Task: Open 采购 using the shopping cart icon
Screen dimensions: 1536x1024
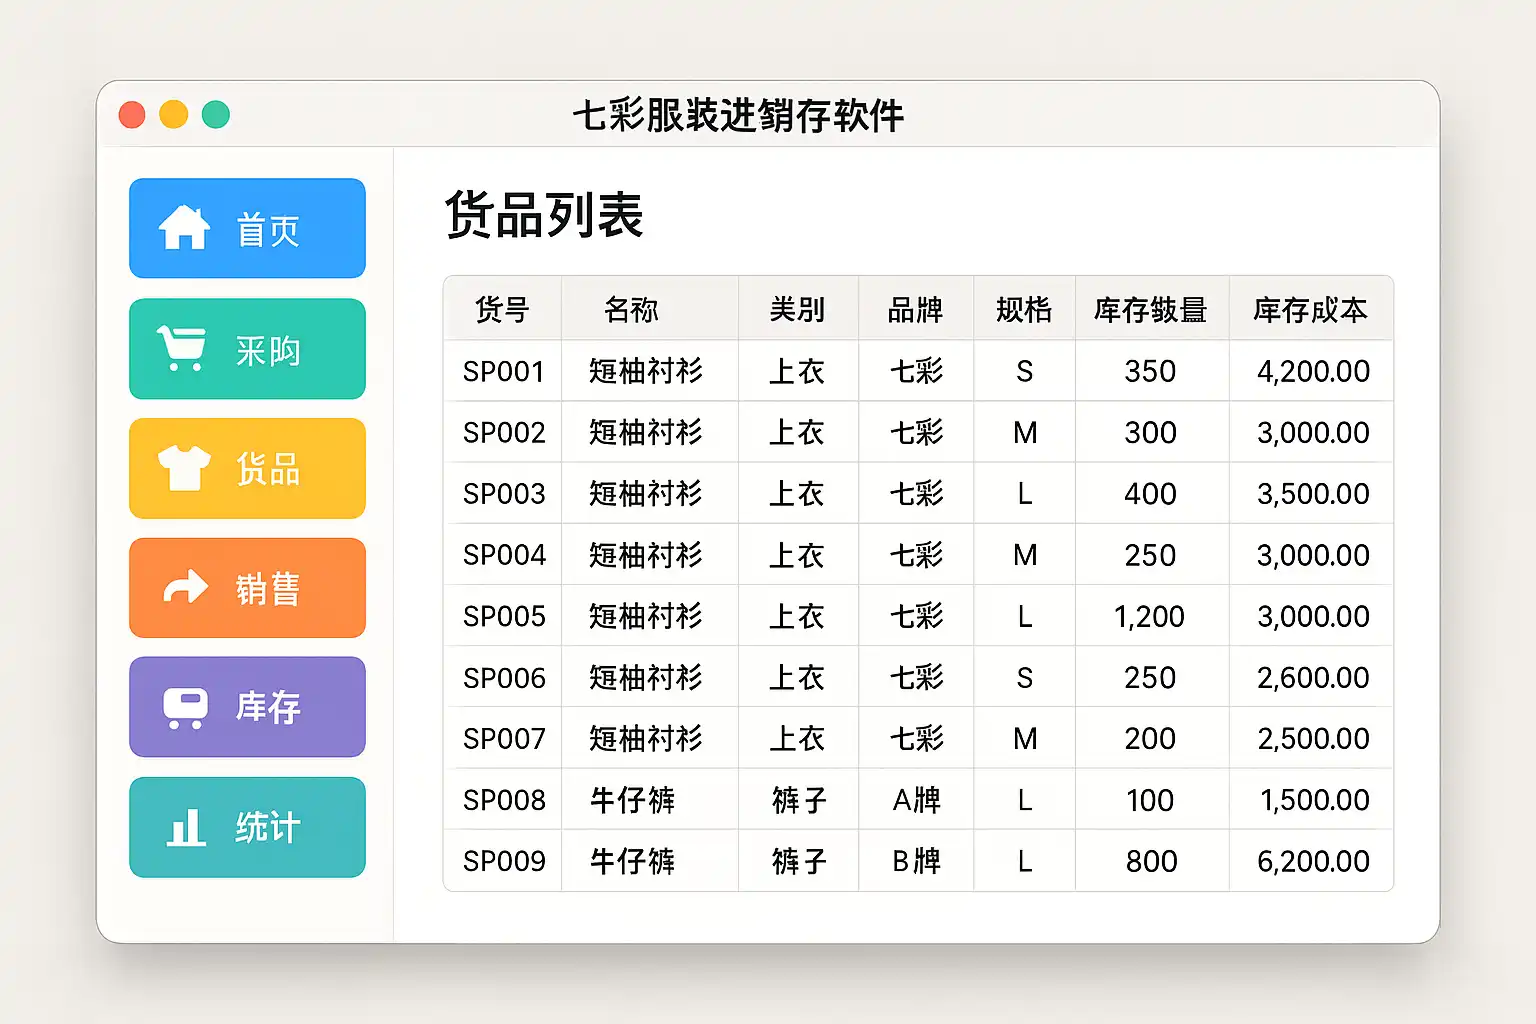Action: click(181, 349)
